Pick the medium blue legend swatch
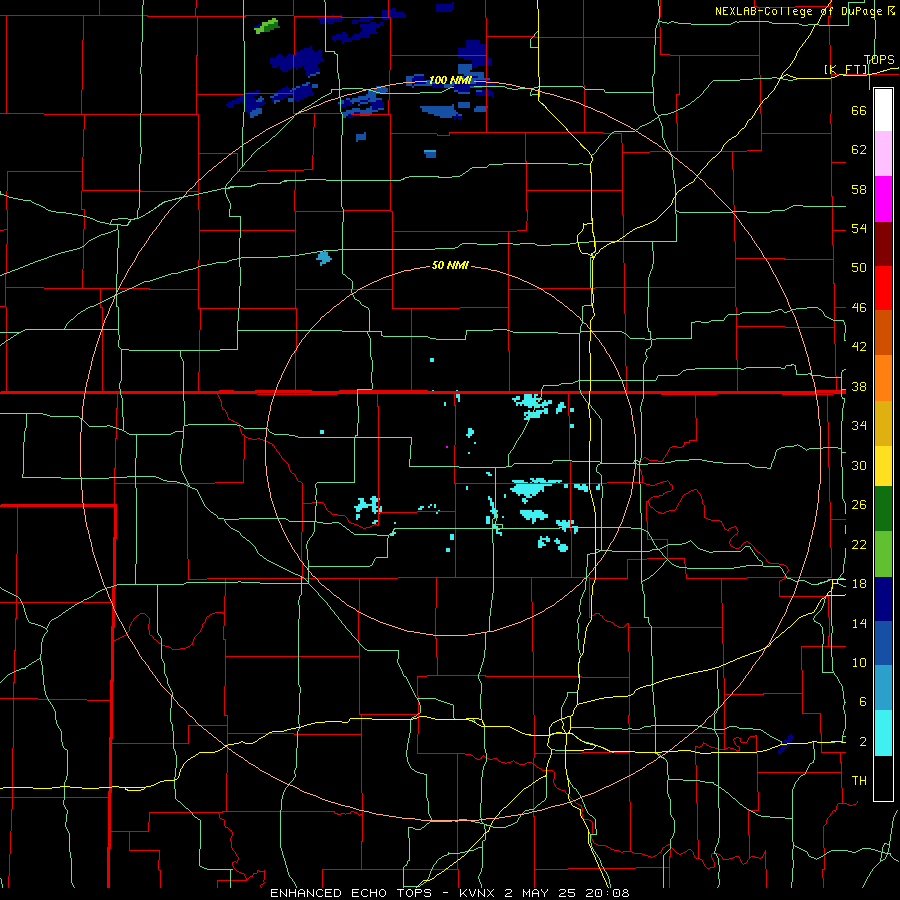Image resolution: width=900 pixels, height=900 pixels. pos(883,643)
